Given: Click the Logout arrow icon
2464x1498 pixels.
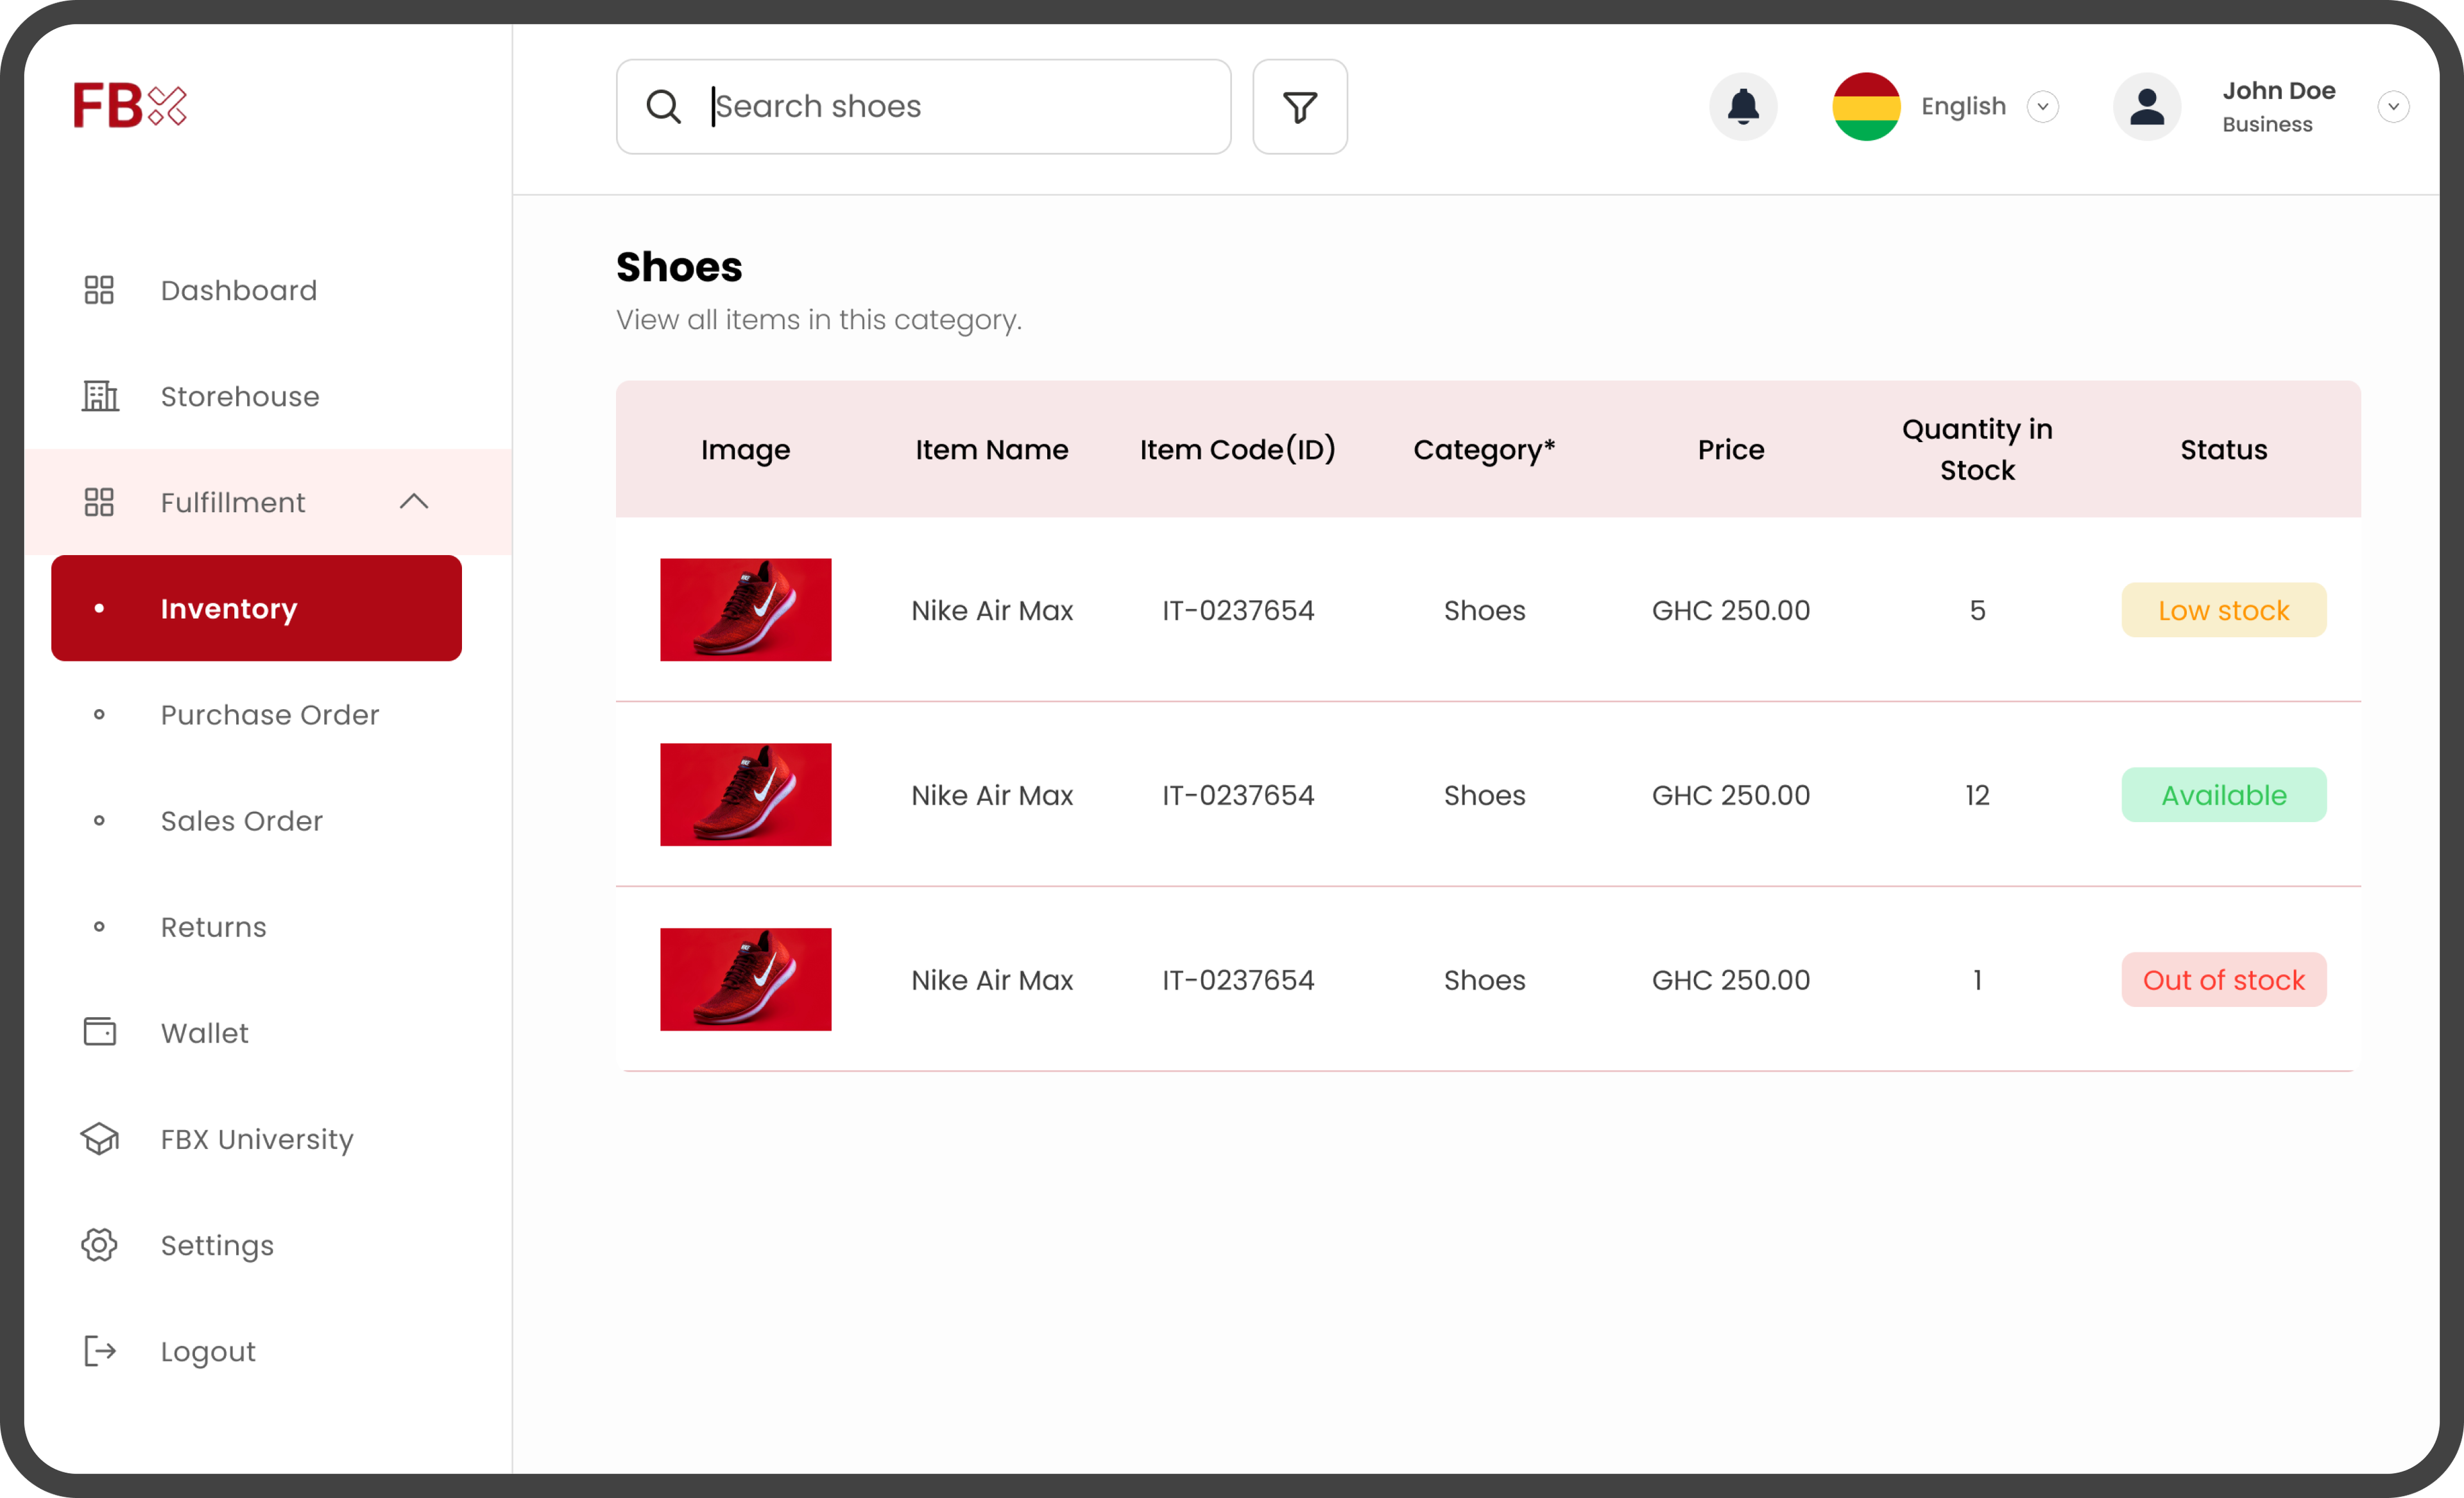Looking at the screenshot, I should pos(99,1350).
